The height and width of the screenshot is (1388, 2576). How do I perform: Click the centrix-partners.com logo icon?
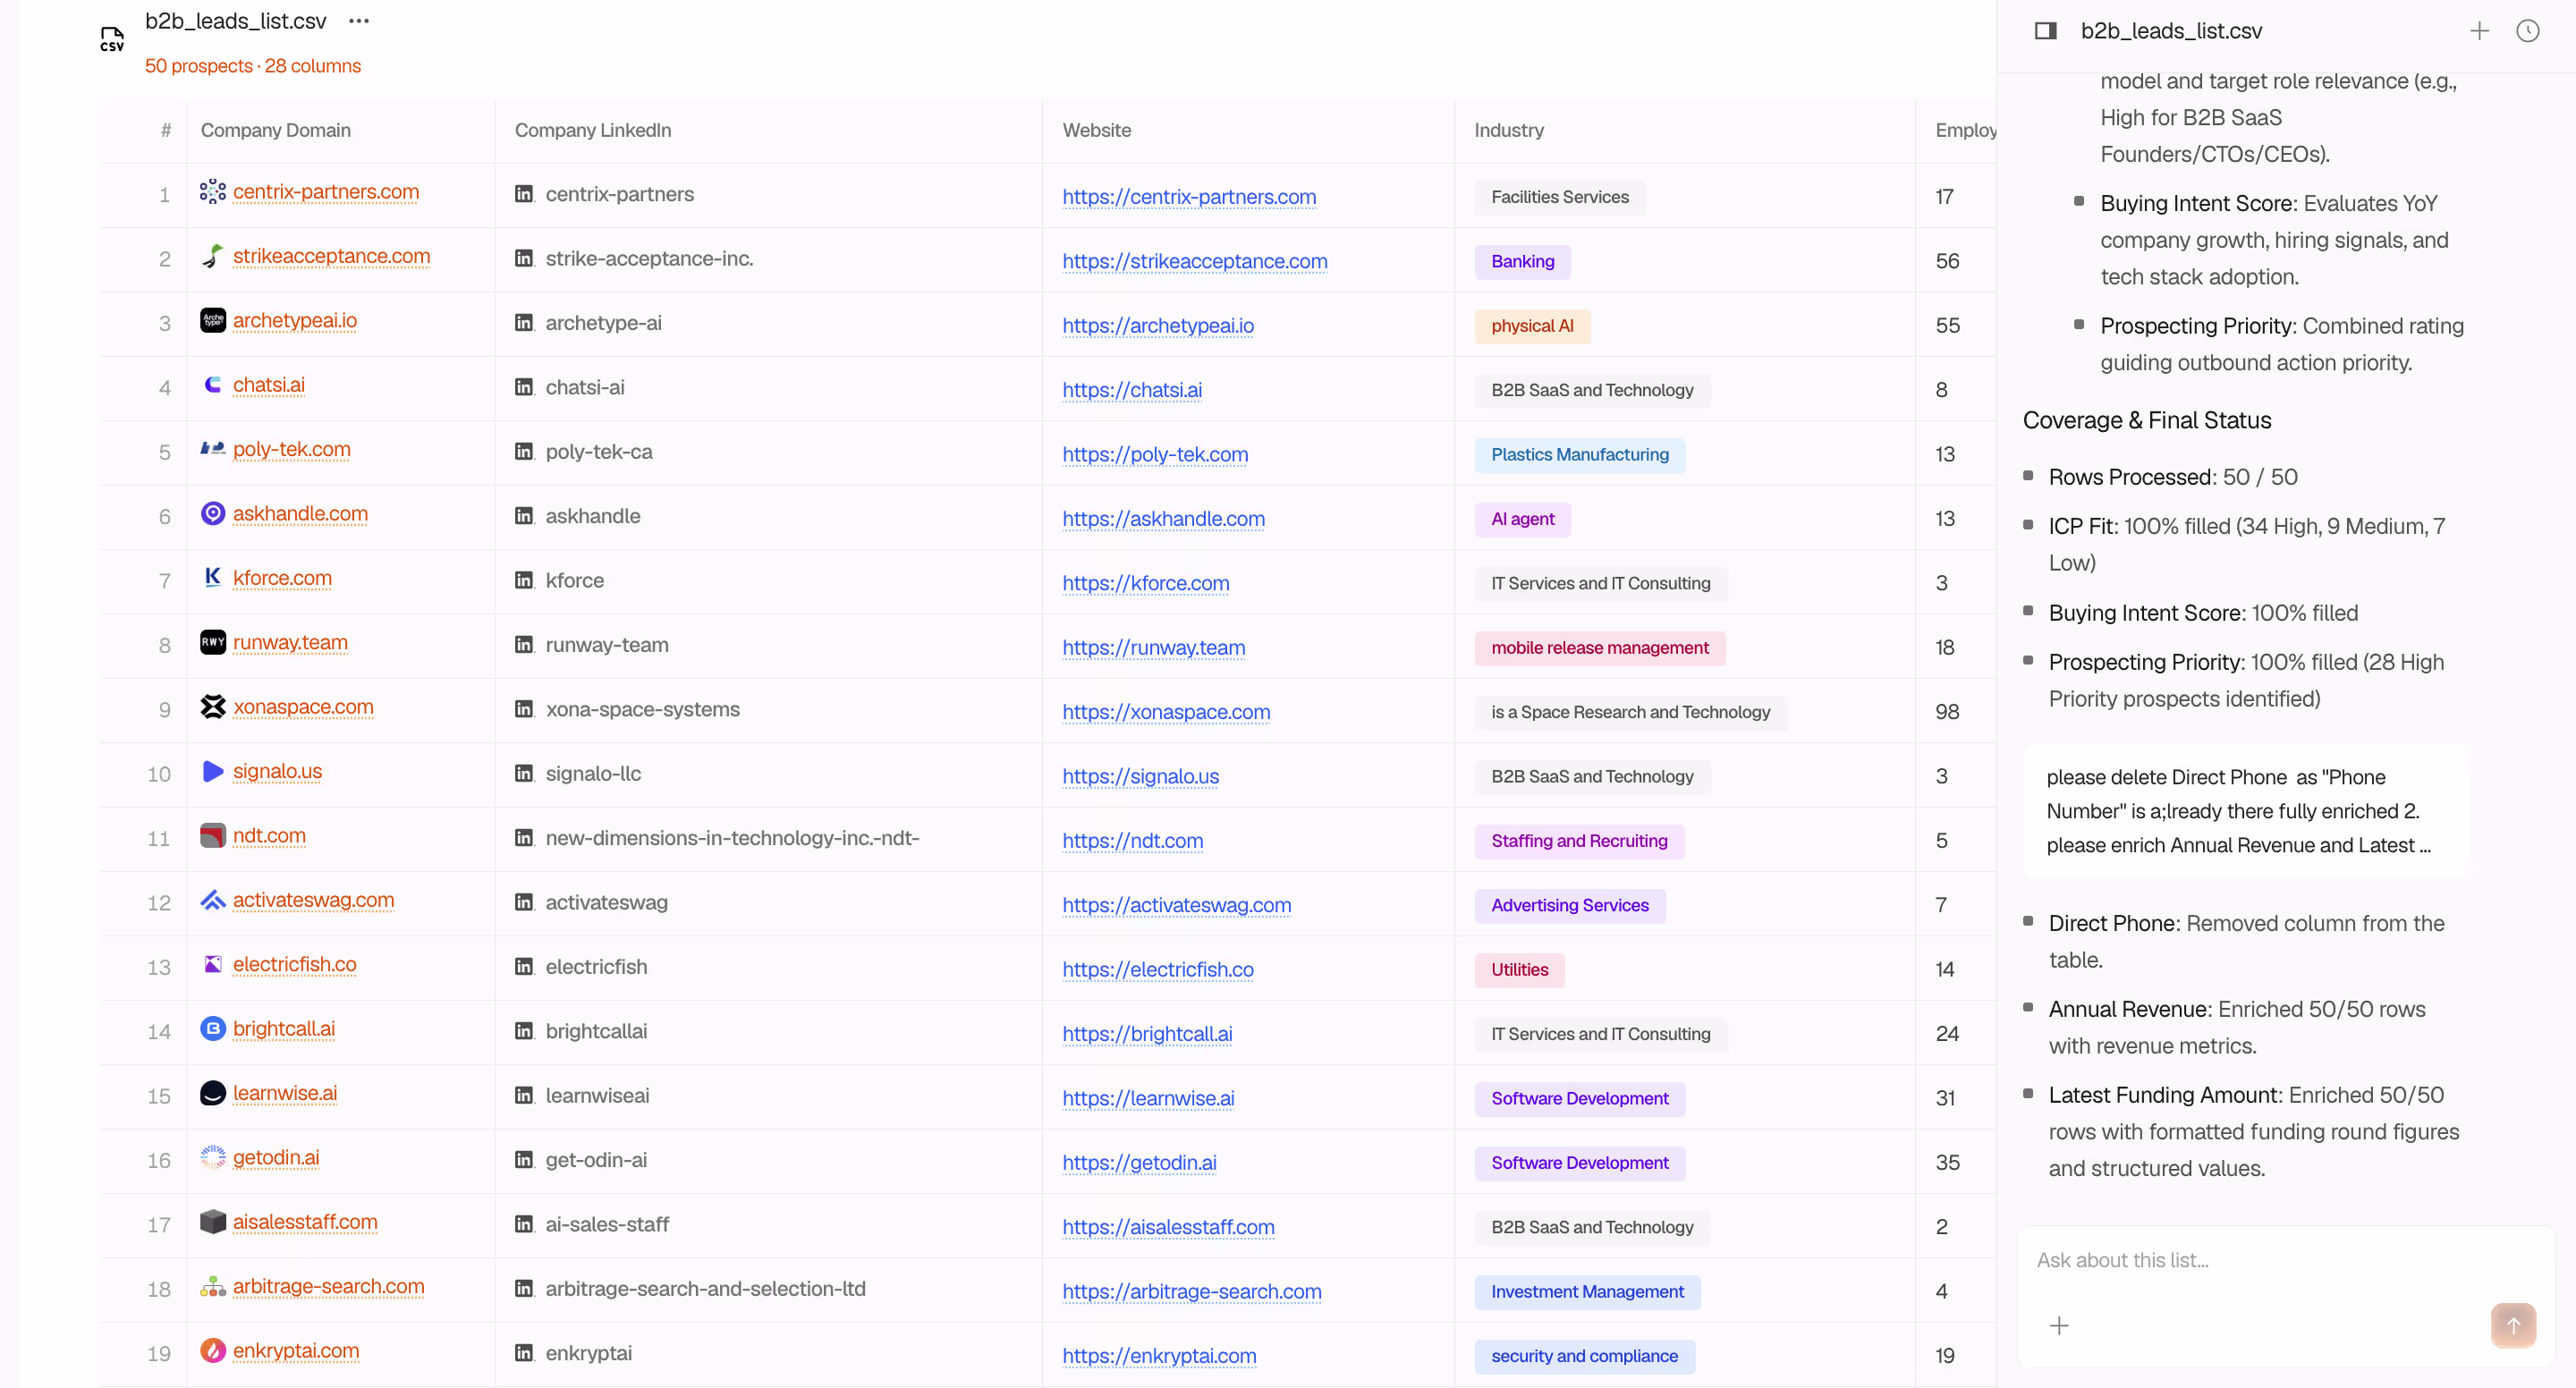coord(212,192)
